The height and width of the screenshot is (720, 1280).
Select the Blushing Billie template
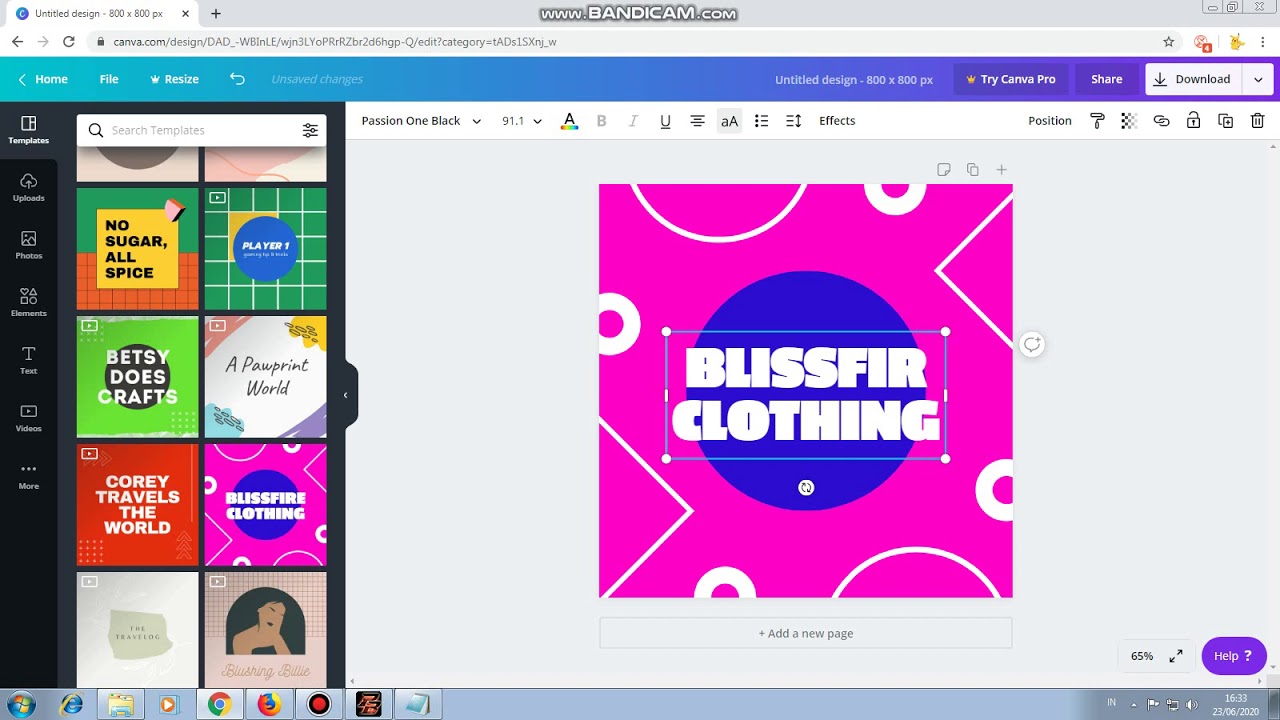click(265, 629)
